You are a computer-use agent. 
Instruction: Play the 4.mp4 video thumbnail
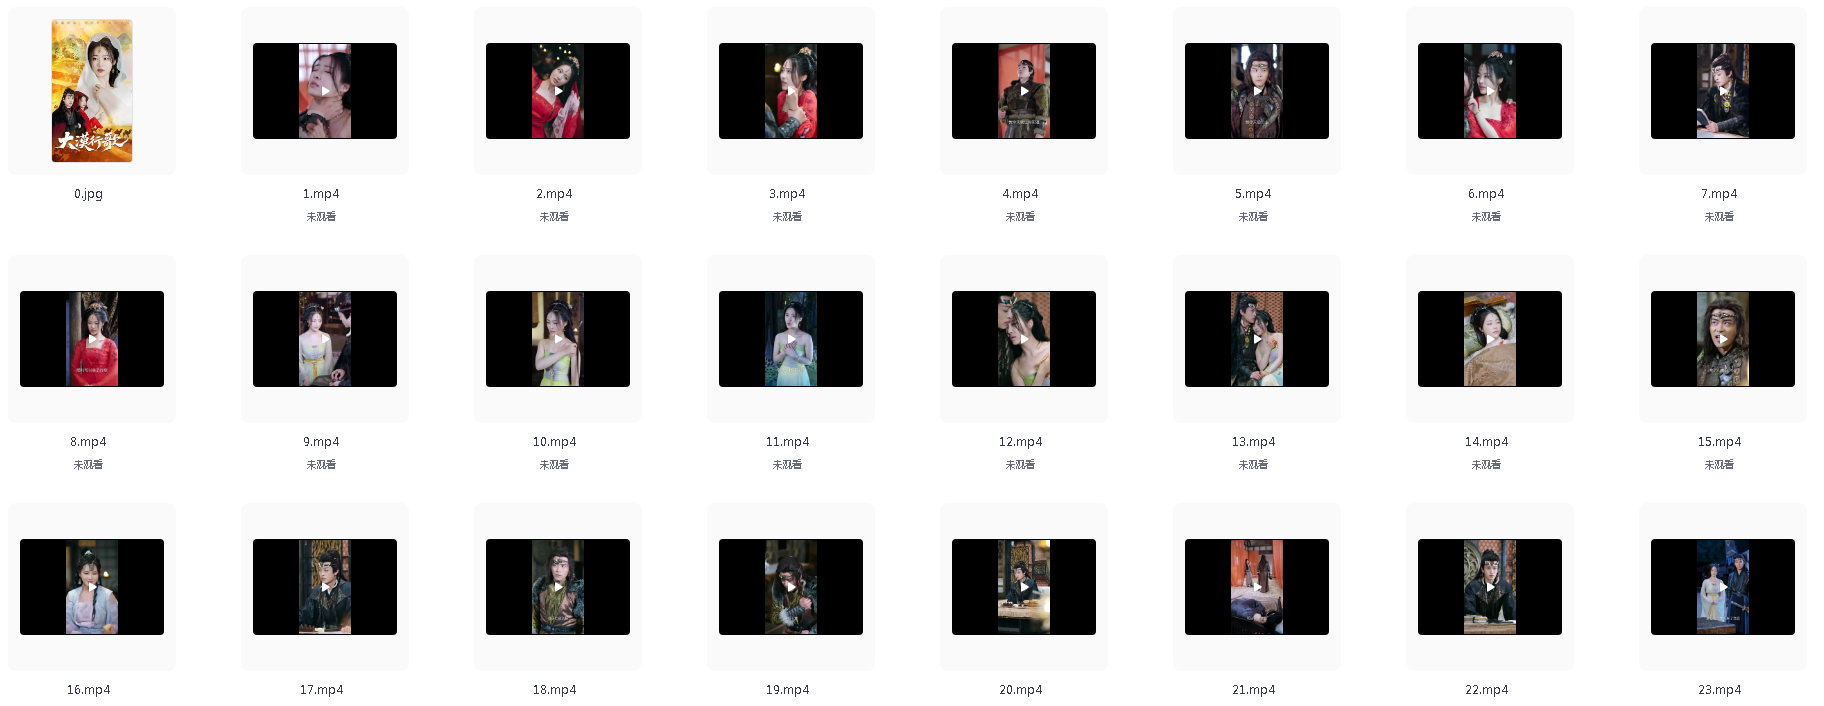1024,91
